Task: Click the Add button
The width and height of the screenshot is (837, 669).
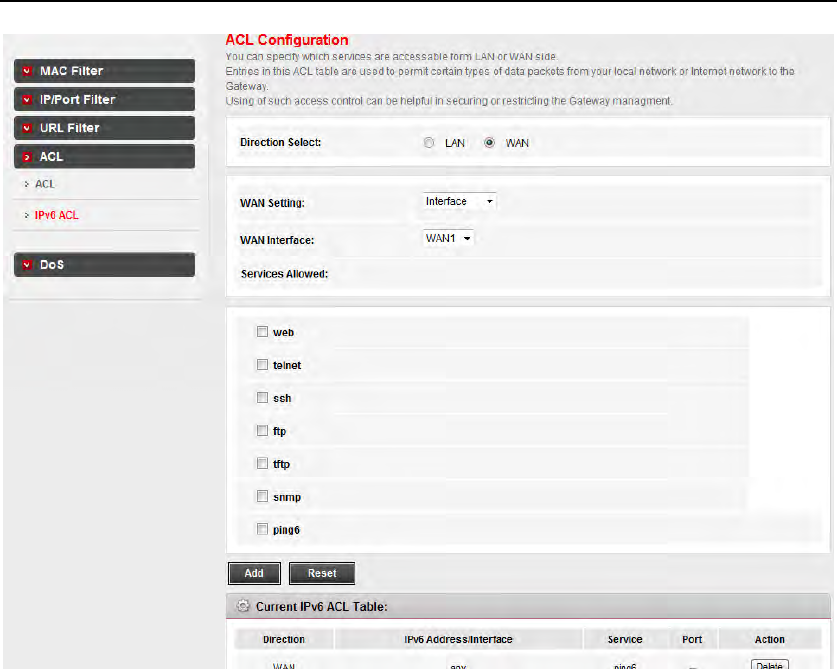Action: [254, 573]
